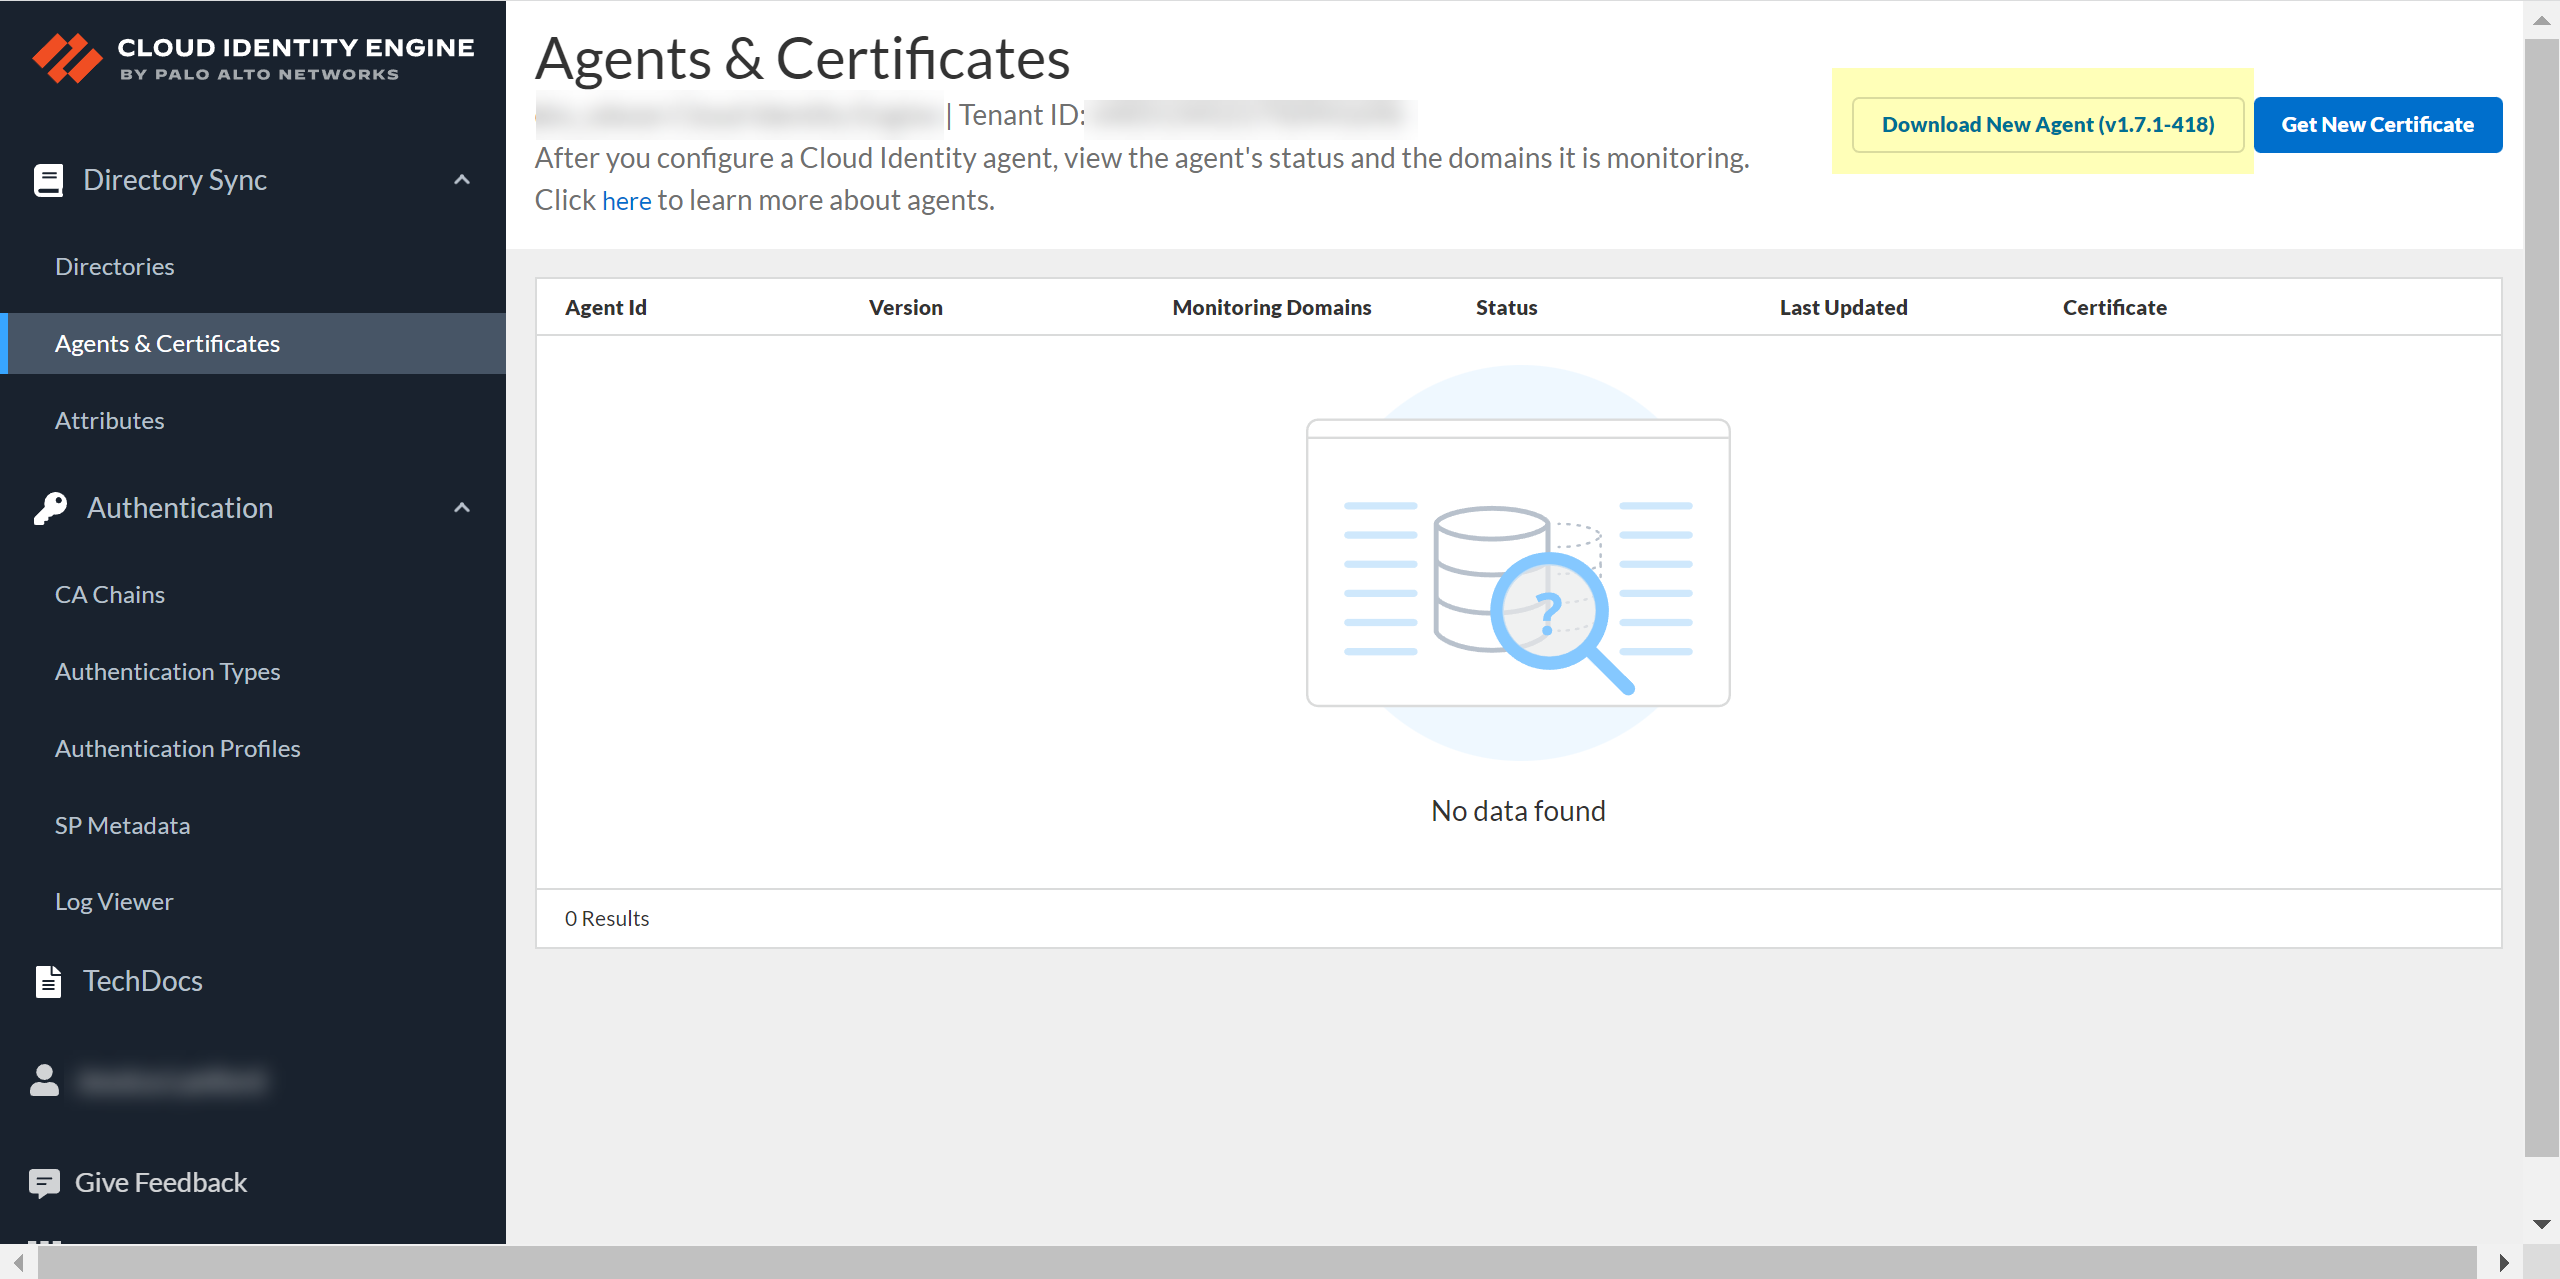The image size is (2560, 1279).
Task: Click the Status column header
Action: click(1506, 308)
